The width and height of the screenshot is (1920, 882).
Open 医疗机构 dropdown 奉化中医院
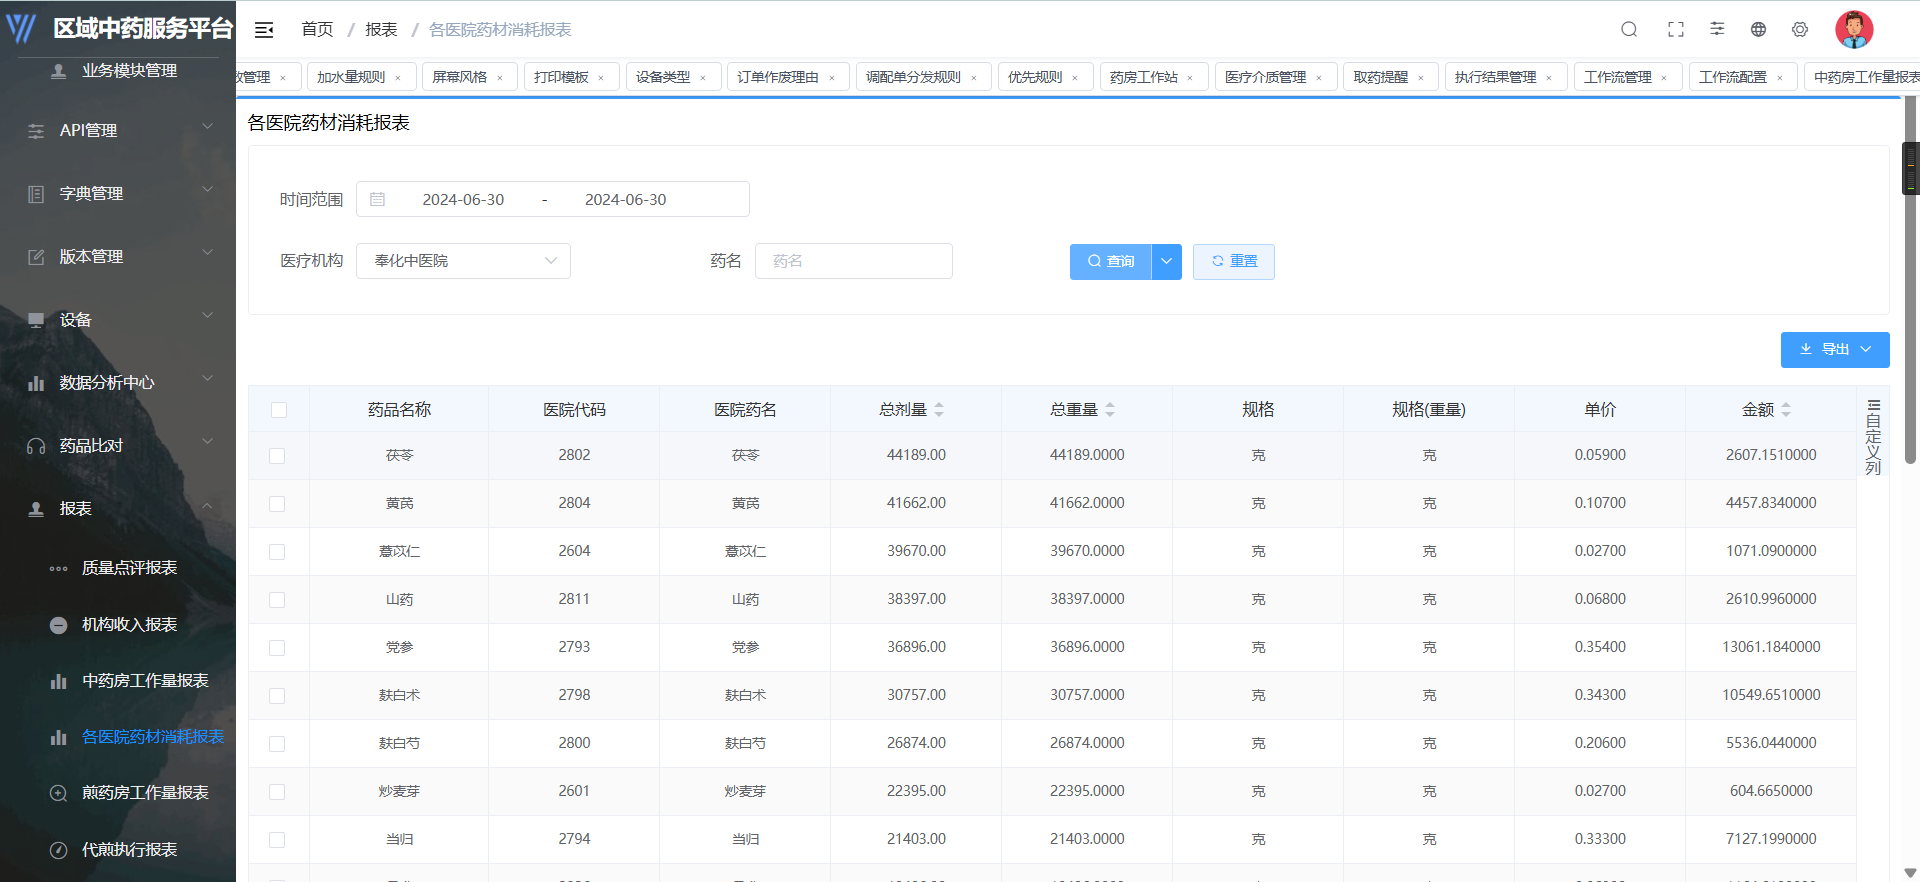[x=463, y=261]
